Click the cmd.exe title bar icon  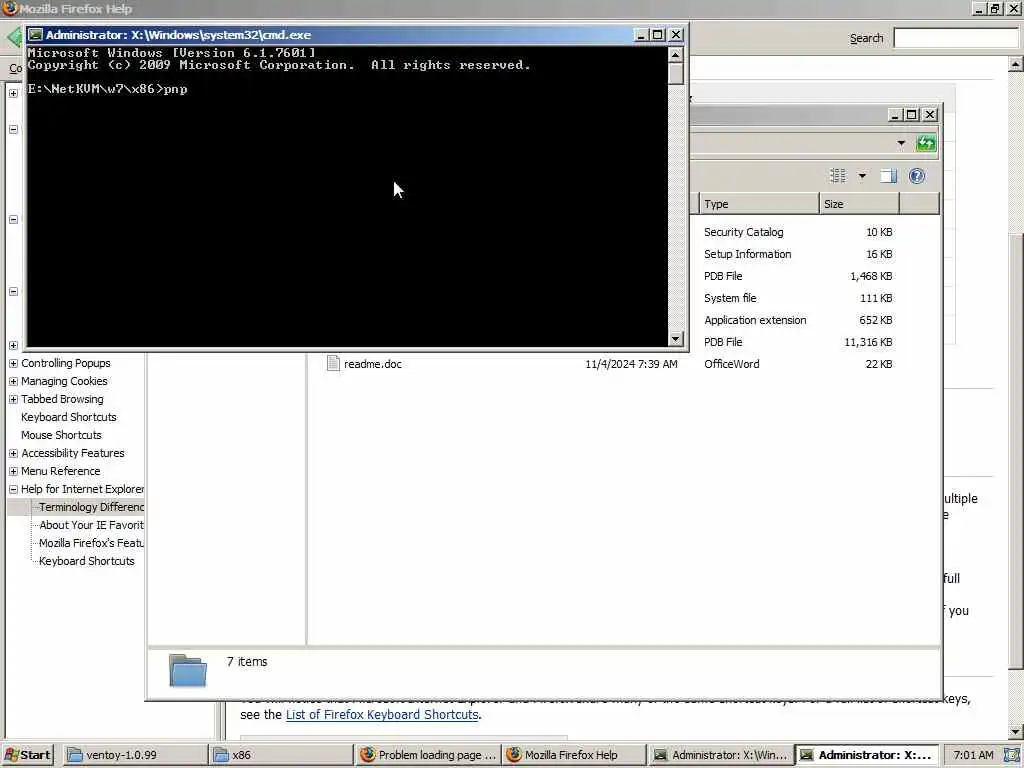point(35,35)
